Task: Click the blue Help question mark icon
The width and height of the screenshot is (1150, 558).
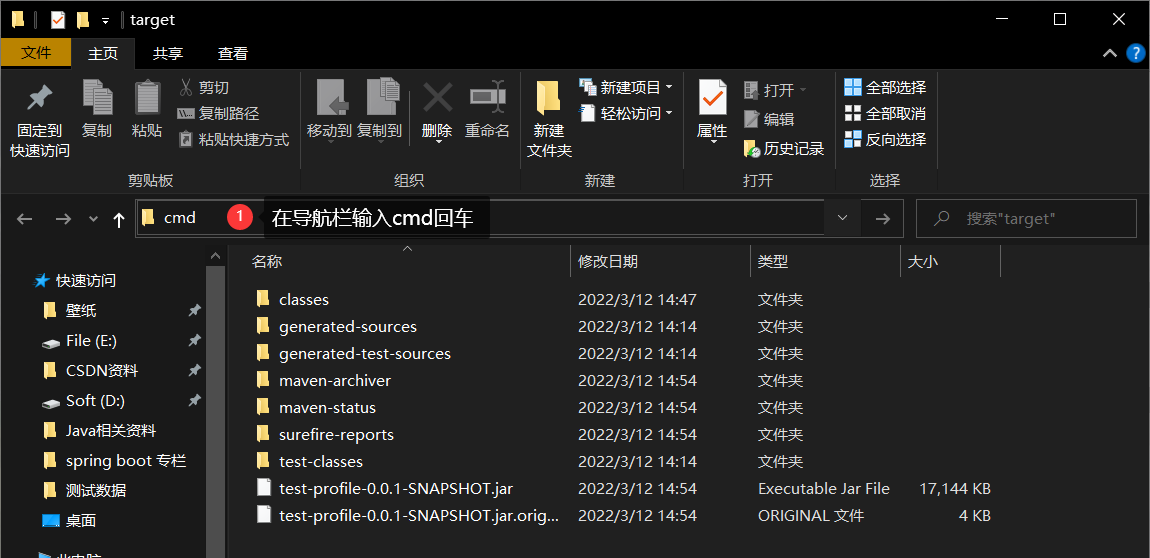Action: pyautogui.click(x=1135, y=53)
